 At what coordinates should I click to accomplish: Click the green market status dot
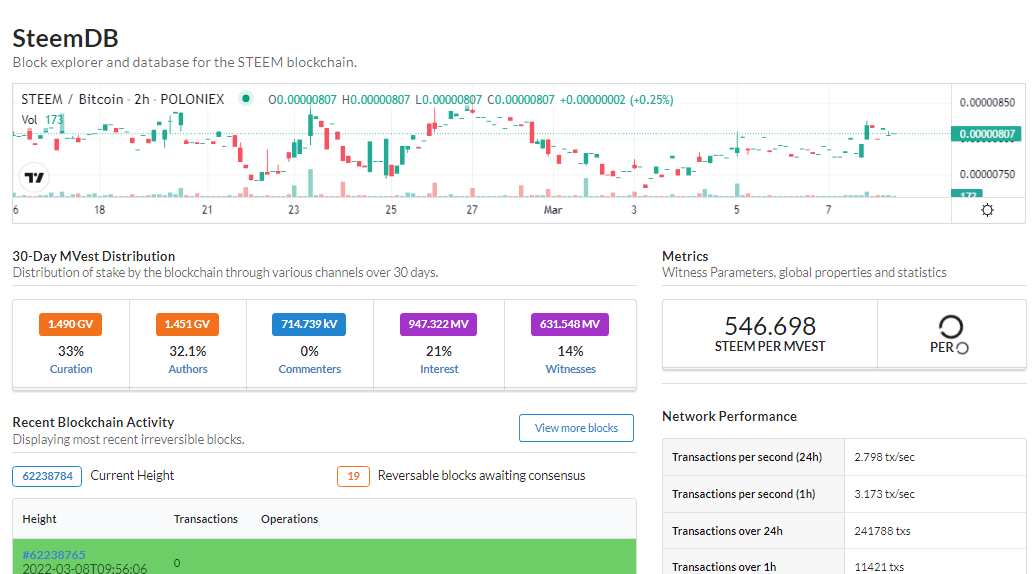246,99
